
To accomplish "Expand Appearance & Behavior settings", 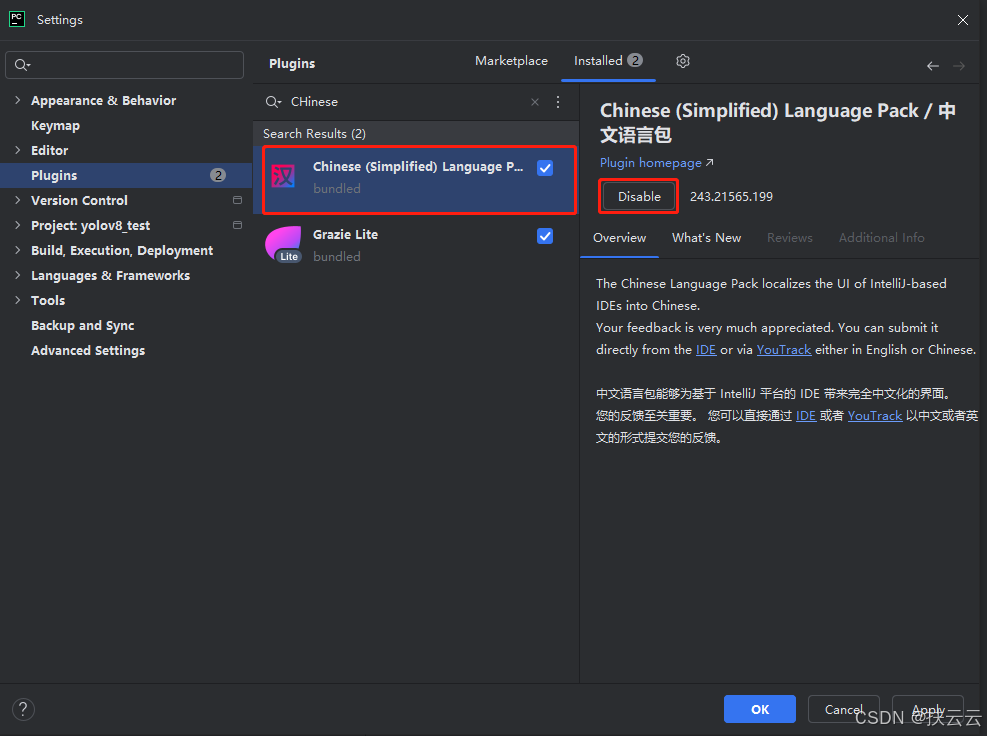I will click(18, 100).
